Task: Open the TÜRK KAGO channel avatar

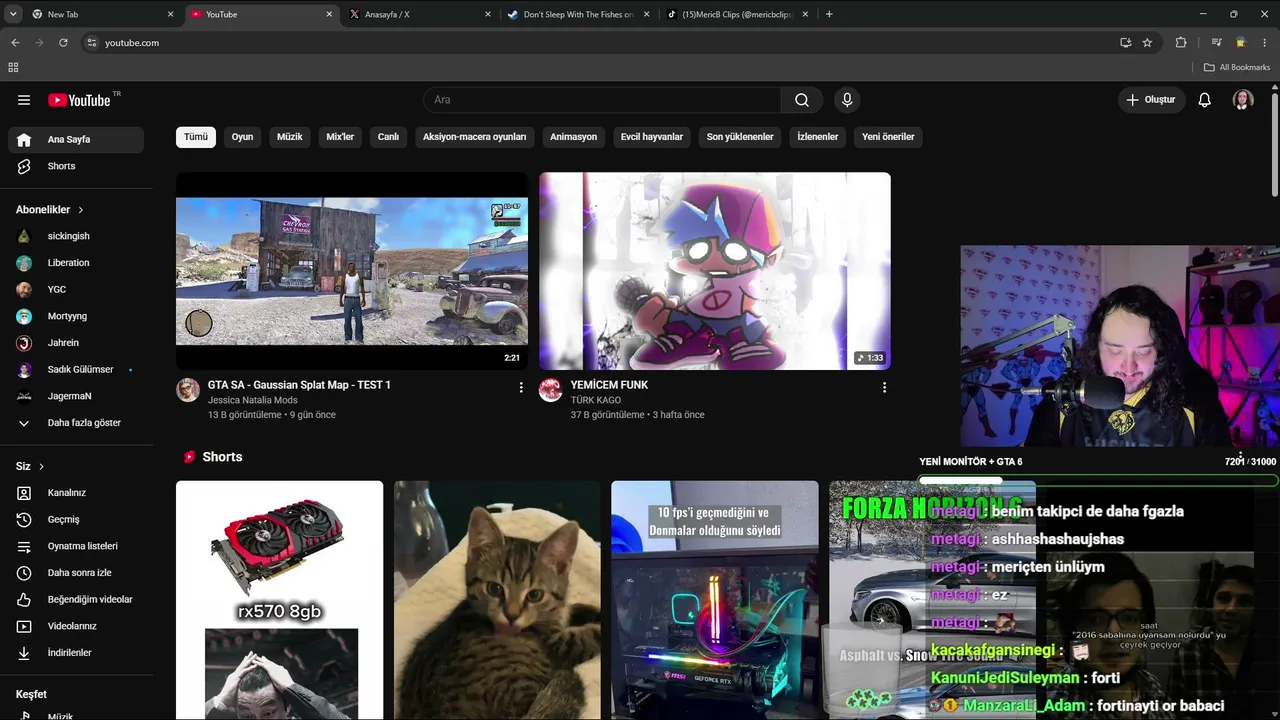Action: [x=551, y=390]
